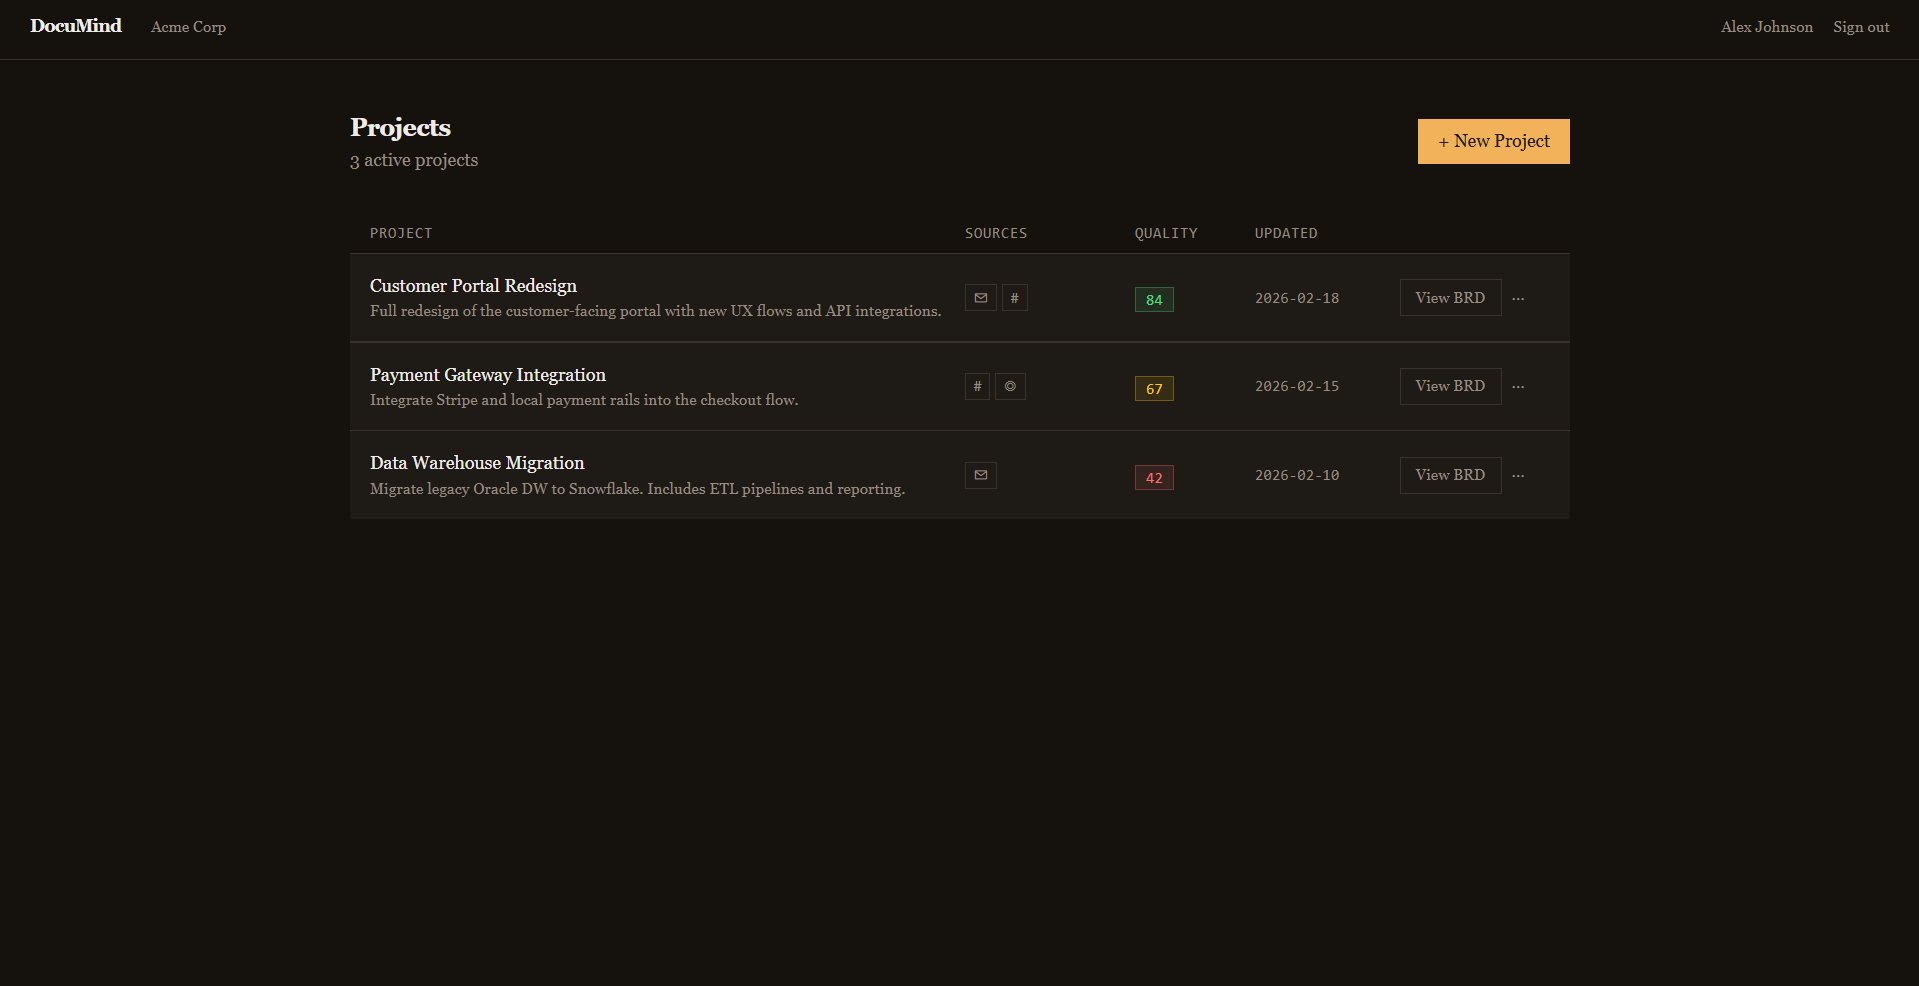
Task: Click the yellow 67 quality badge
Action: point(1154,389)
